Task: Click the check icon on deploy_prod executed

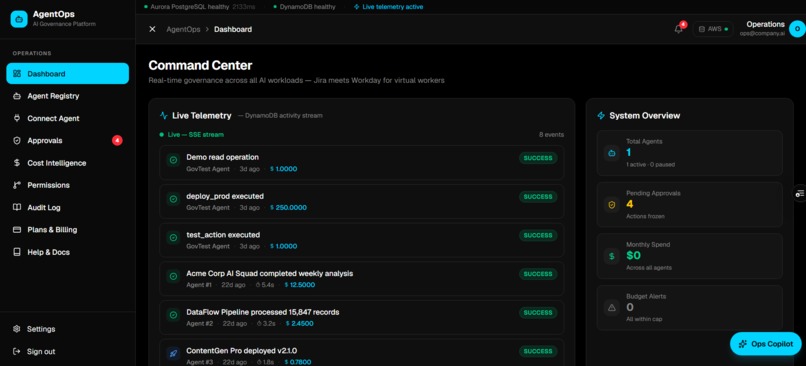Action: 174,198
